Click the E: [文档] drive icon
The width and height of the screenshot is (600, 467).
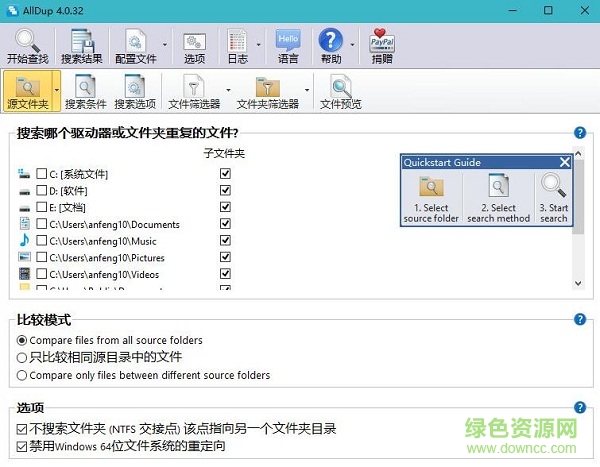pos(24,208)
